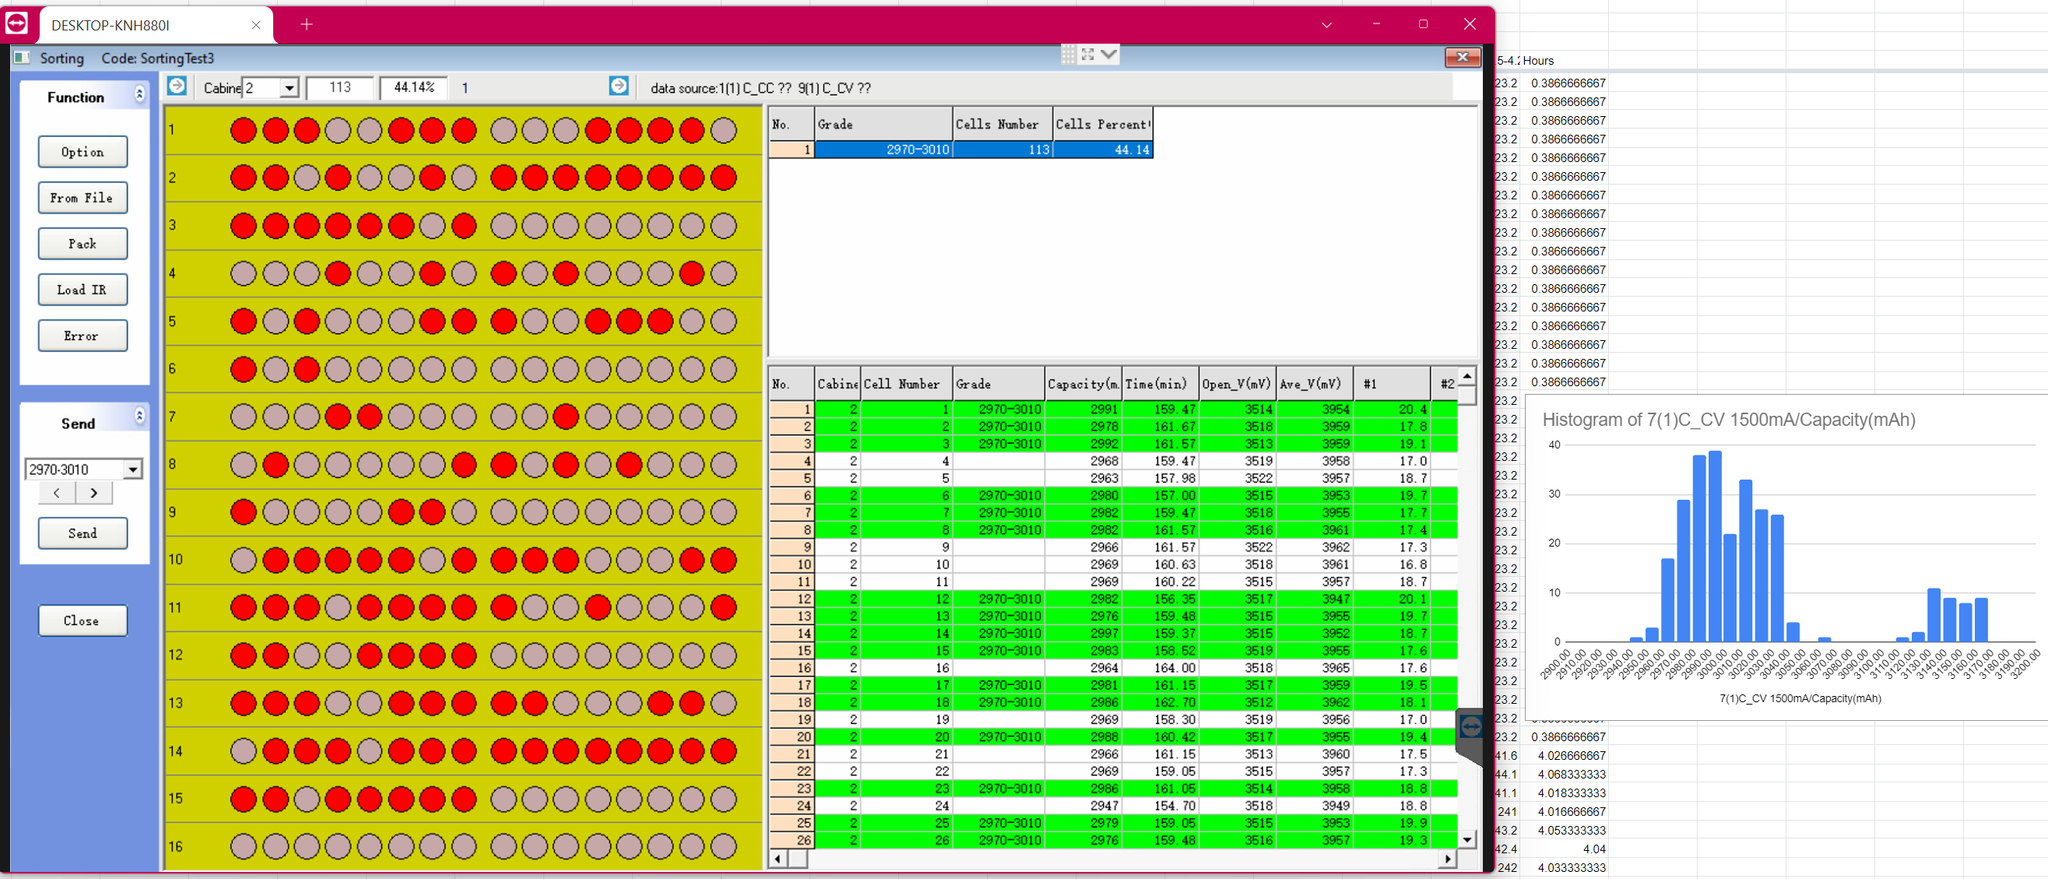Click the histogram x-axis title label

coord(1800,699)
